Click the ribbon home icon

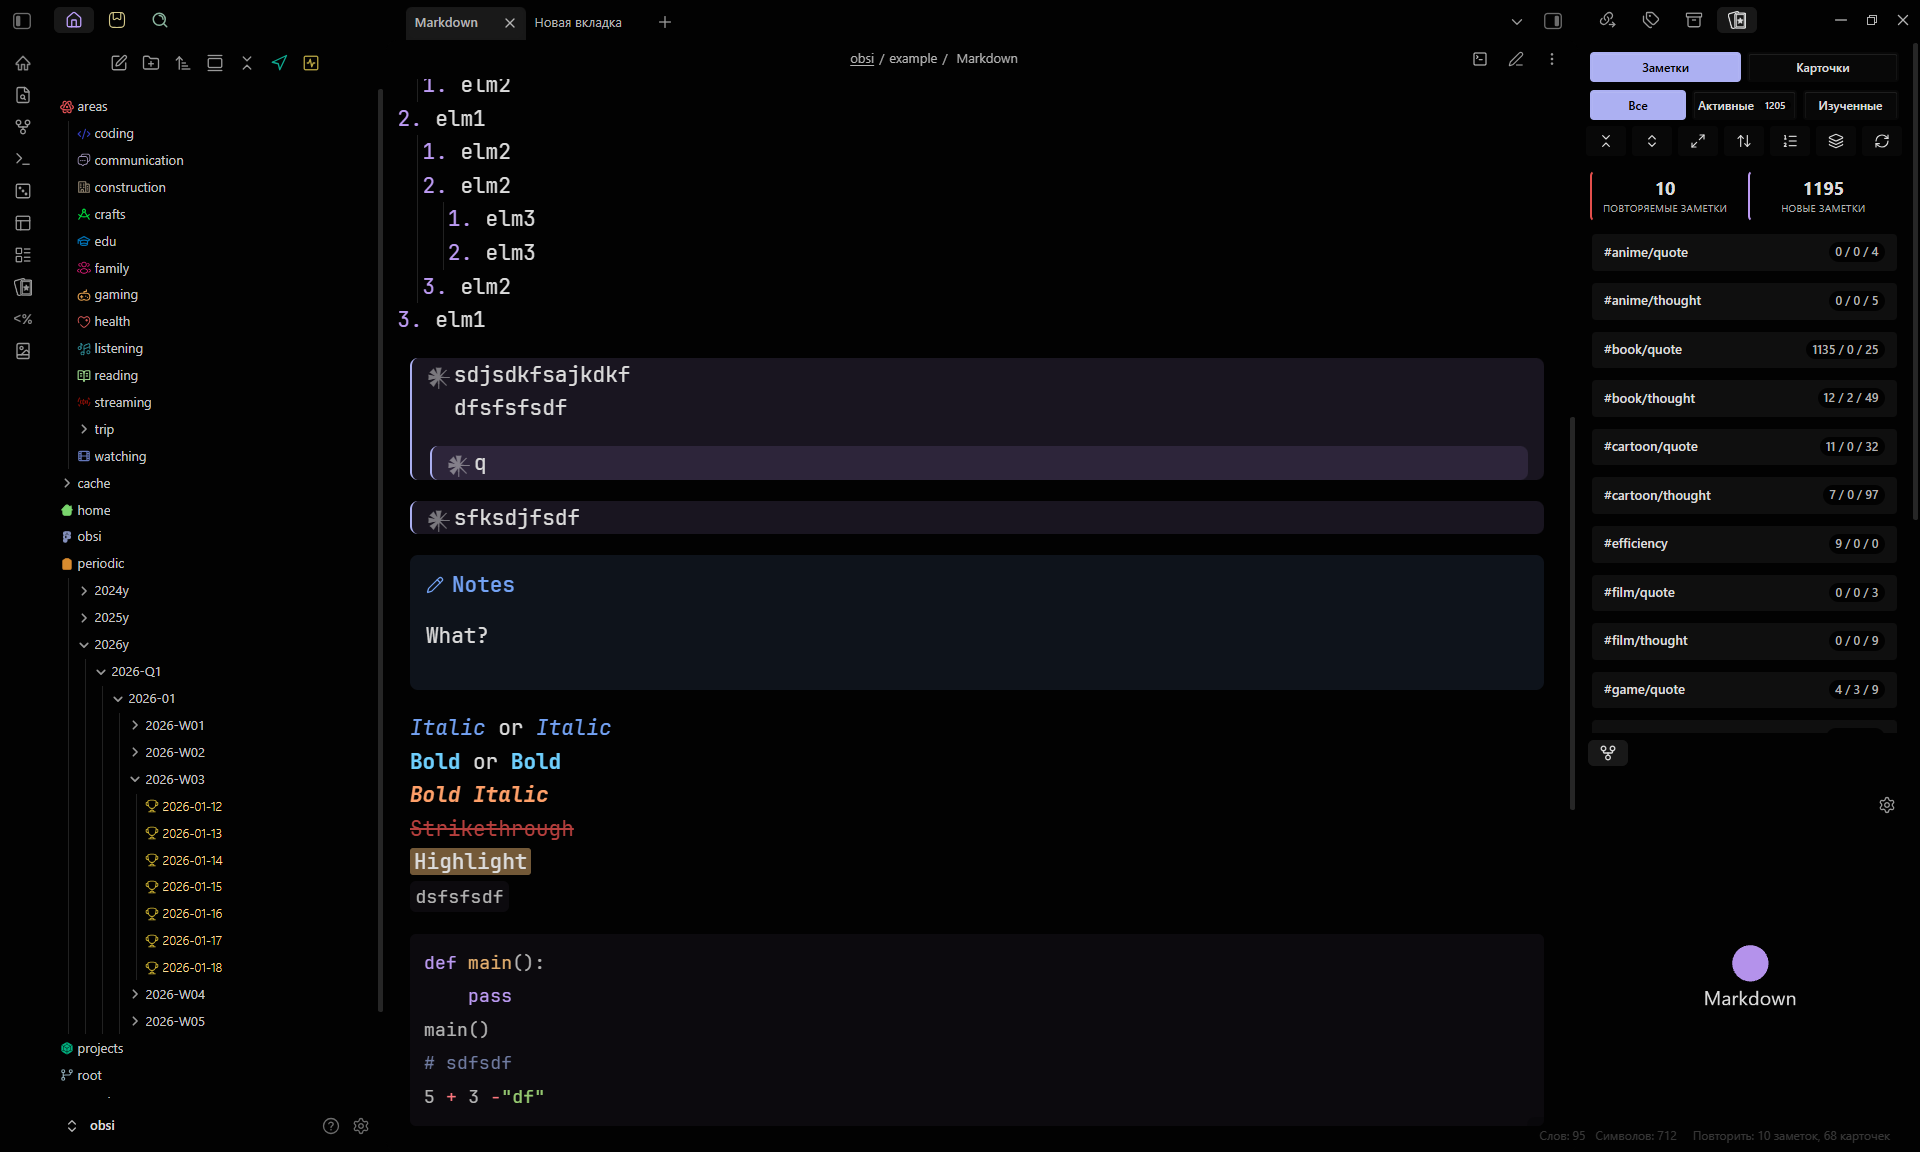[23, 63]
